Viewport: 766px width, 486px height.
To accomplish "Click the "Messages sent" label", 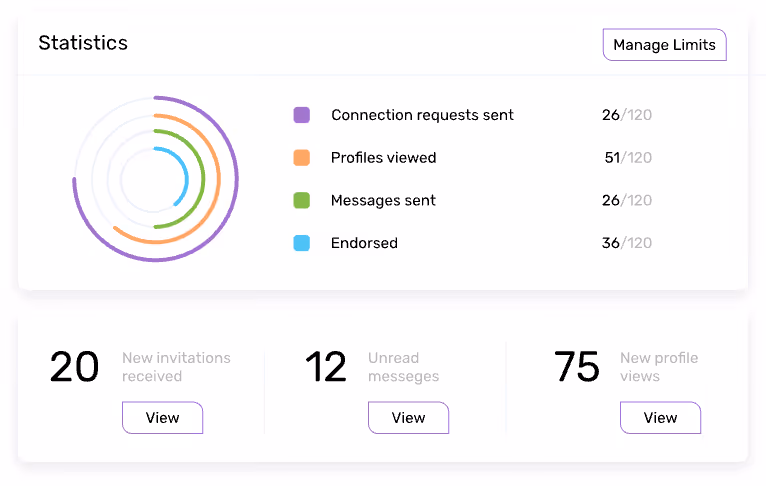I will [383, 200].
